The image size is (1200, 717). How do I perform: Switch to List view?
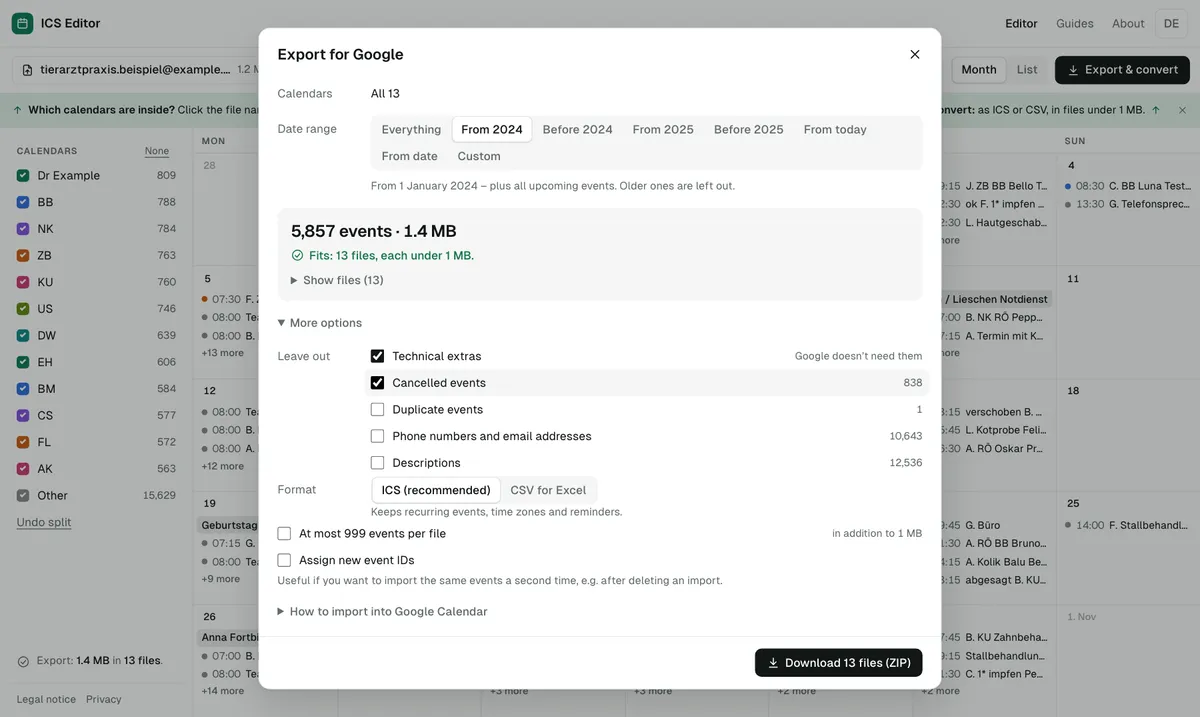1027,70
